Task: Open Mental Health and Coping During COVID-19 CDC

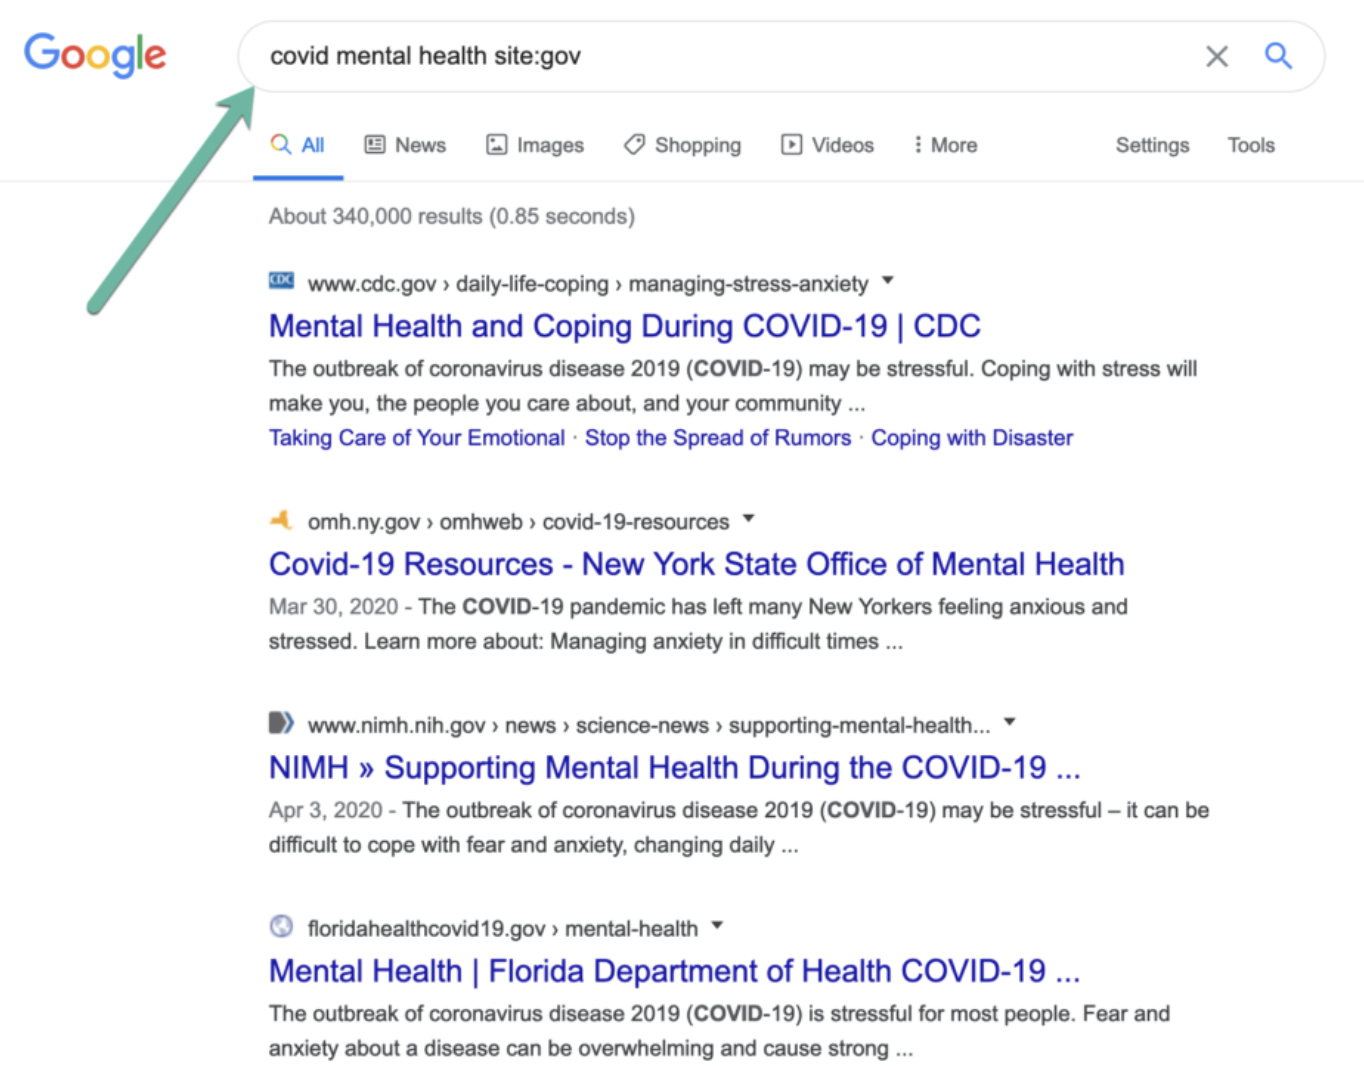Action: 624,326
